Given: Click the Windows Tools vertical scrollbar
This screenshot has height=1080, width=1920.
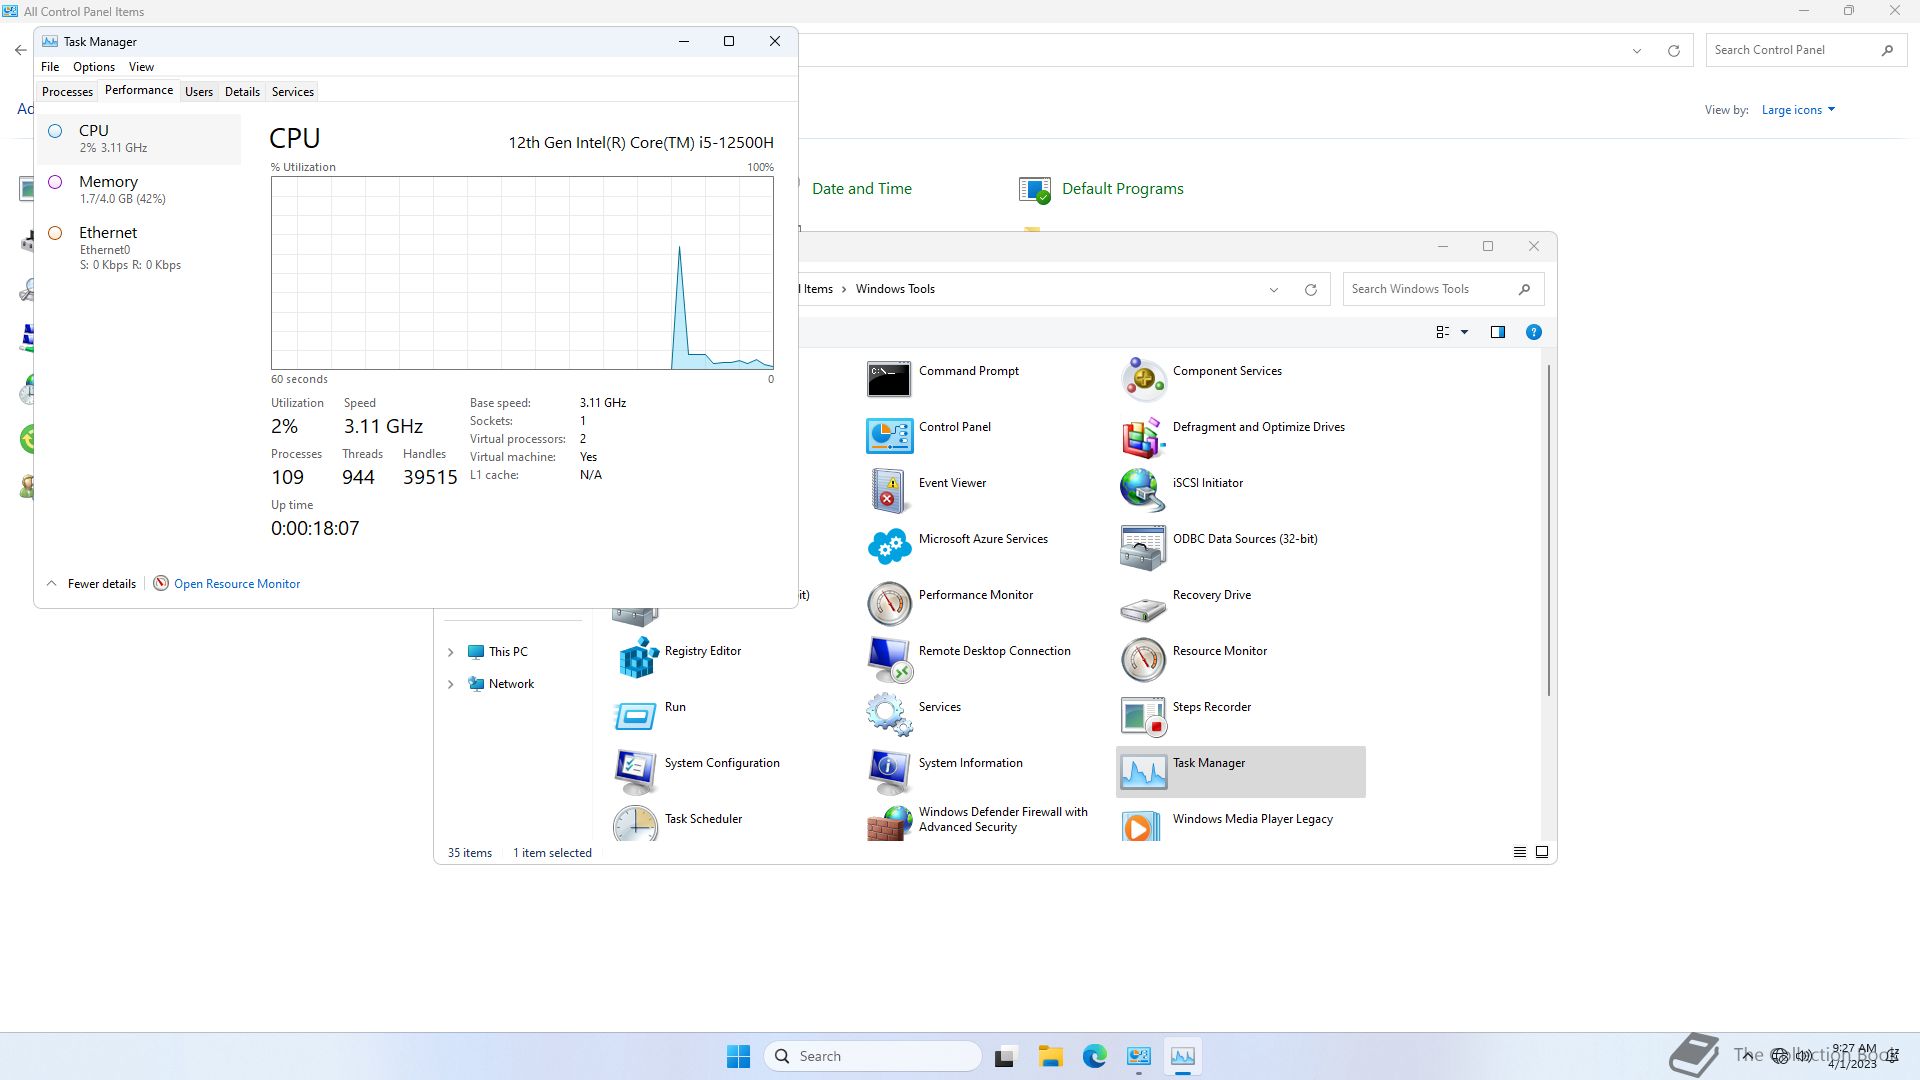Looking at the screenshot, I should click(1549, 530).
